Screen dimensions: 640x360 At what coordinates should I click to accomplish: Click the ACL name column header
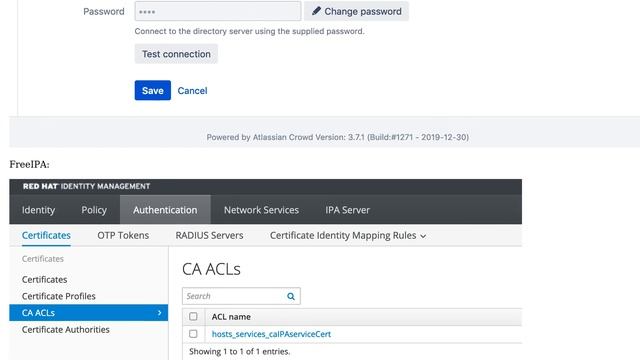[231, 317]
